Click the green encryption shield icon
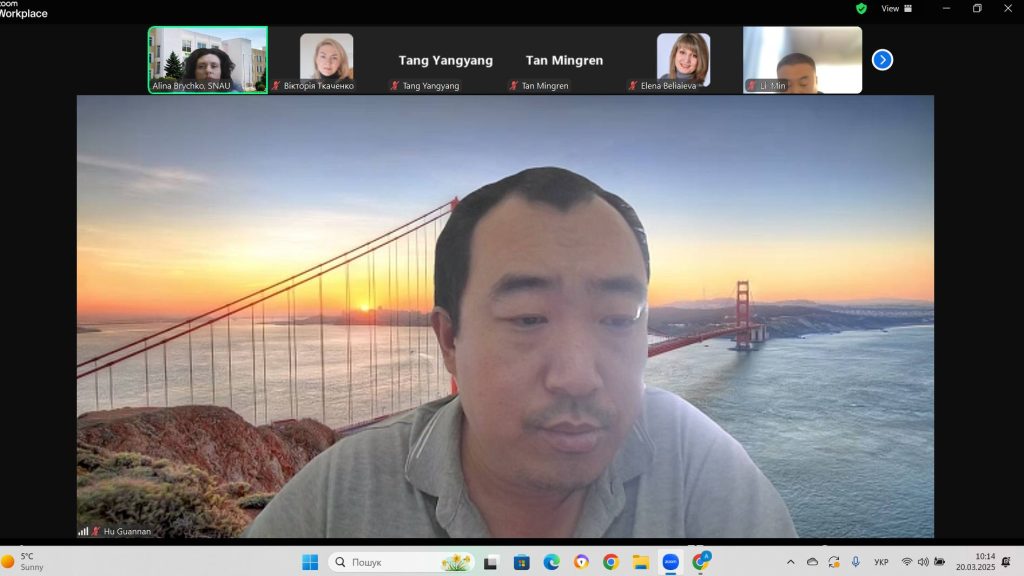 [861, 8]
